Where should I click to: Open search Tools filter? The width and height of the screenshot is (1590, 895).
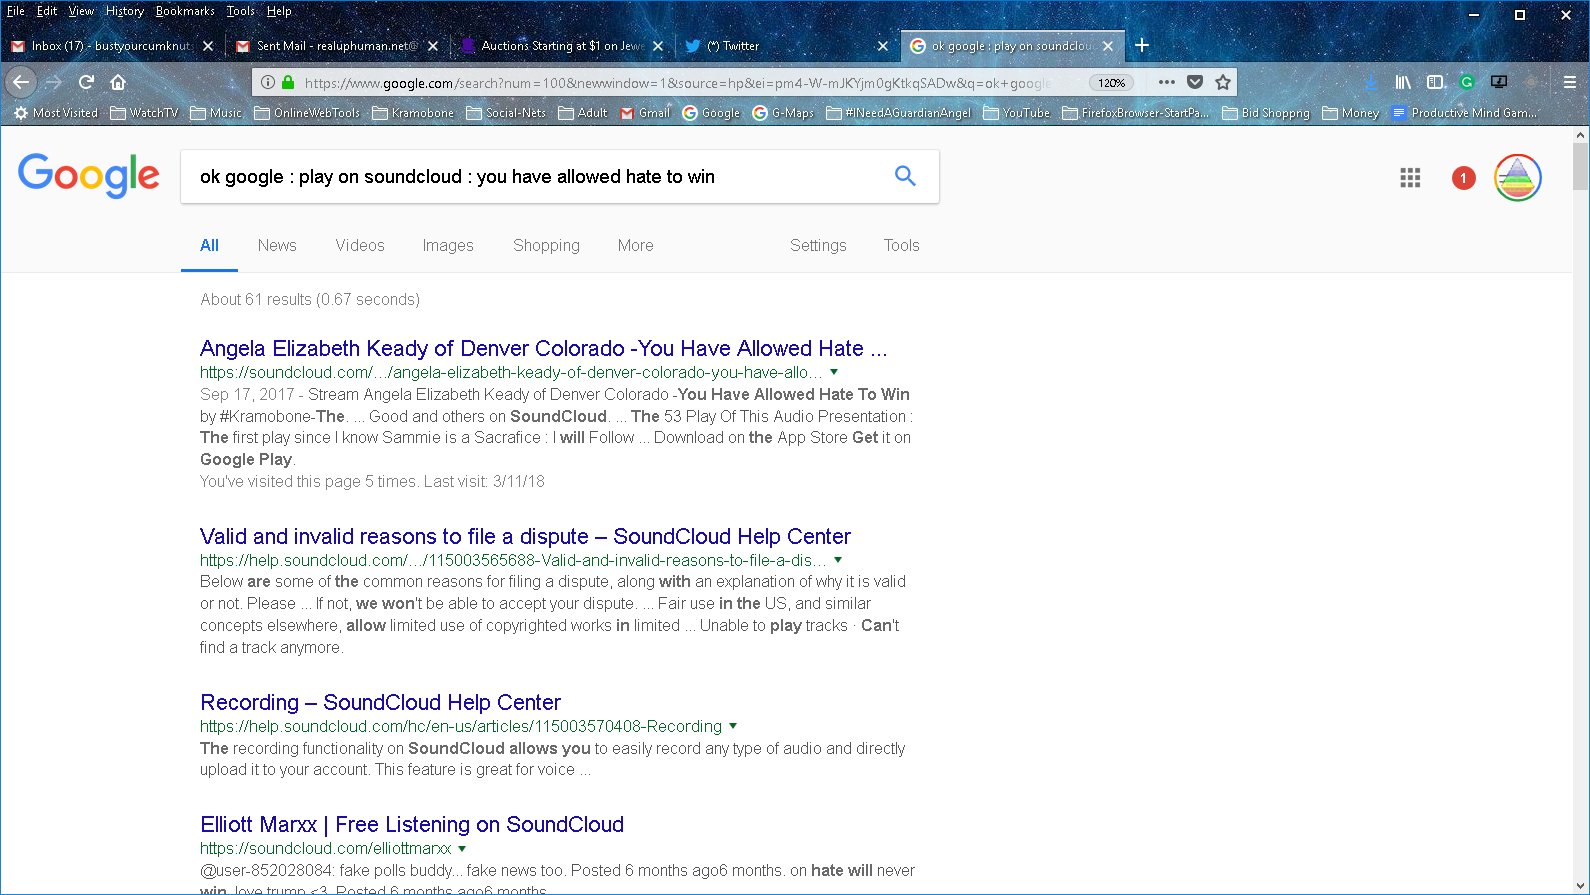(x=901, y=245)
